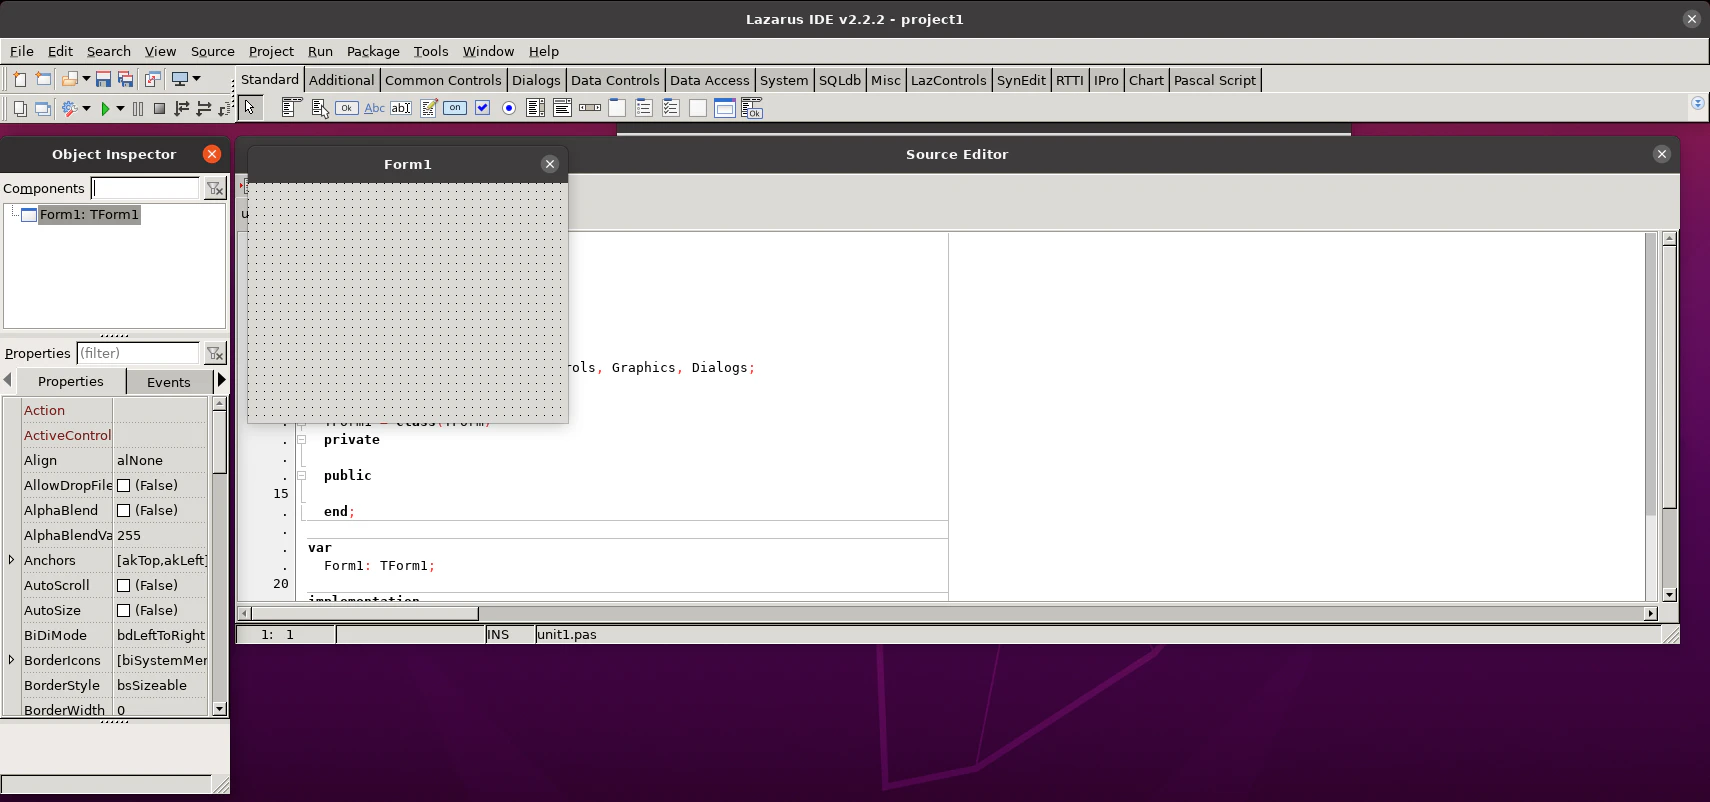
Task: Click the Components filter clear button
Action: 215,188
